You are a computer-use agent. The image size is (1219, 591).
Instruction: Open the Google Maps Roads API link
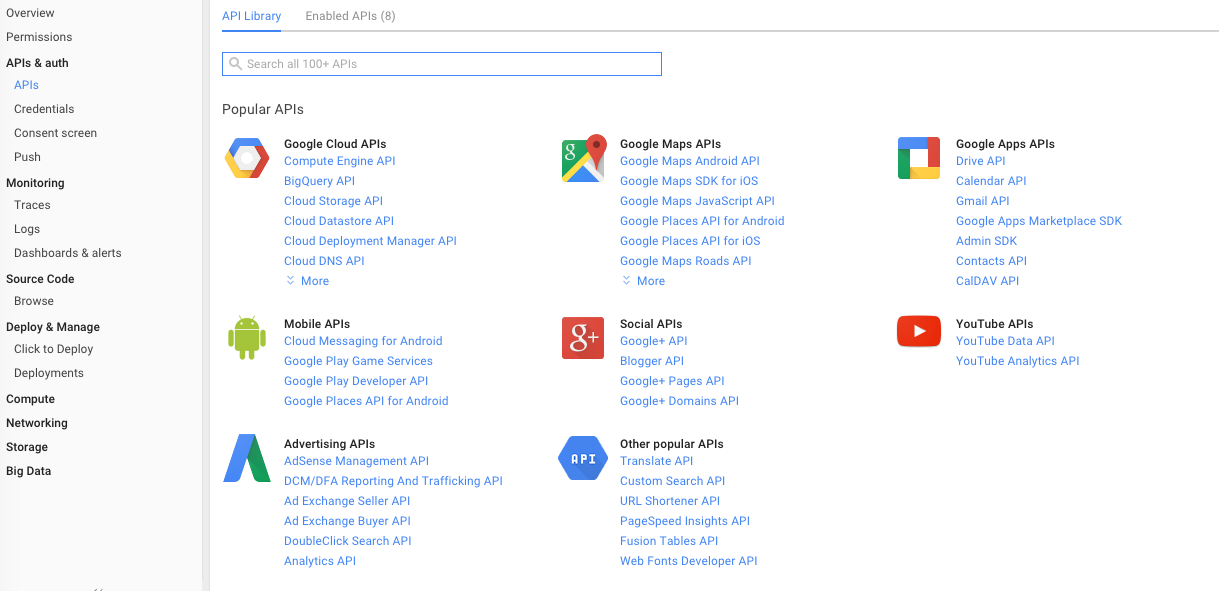(x=685, y=261)
